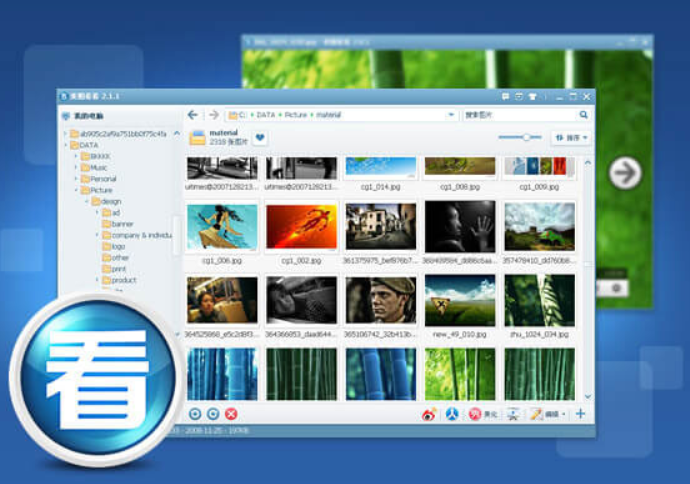The width and height of the screenshot is (690, 484).
Task: Collapse the sidebar with the up chevron
Action: coord(177,133)
